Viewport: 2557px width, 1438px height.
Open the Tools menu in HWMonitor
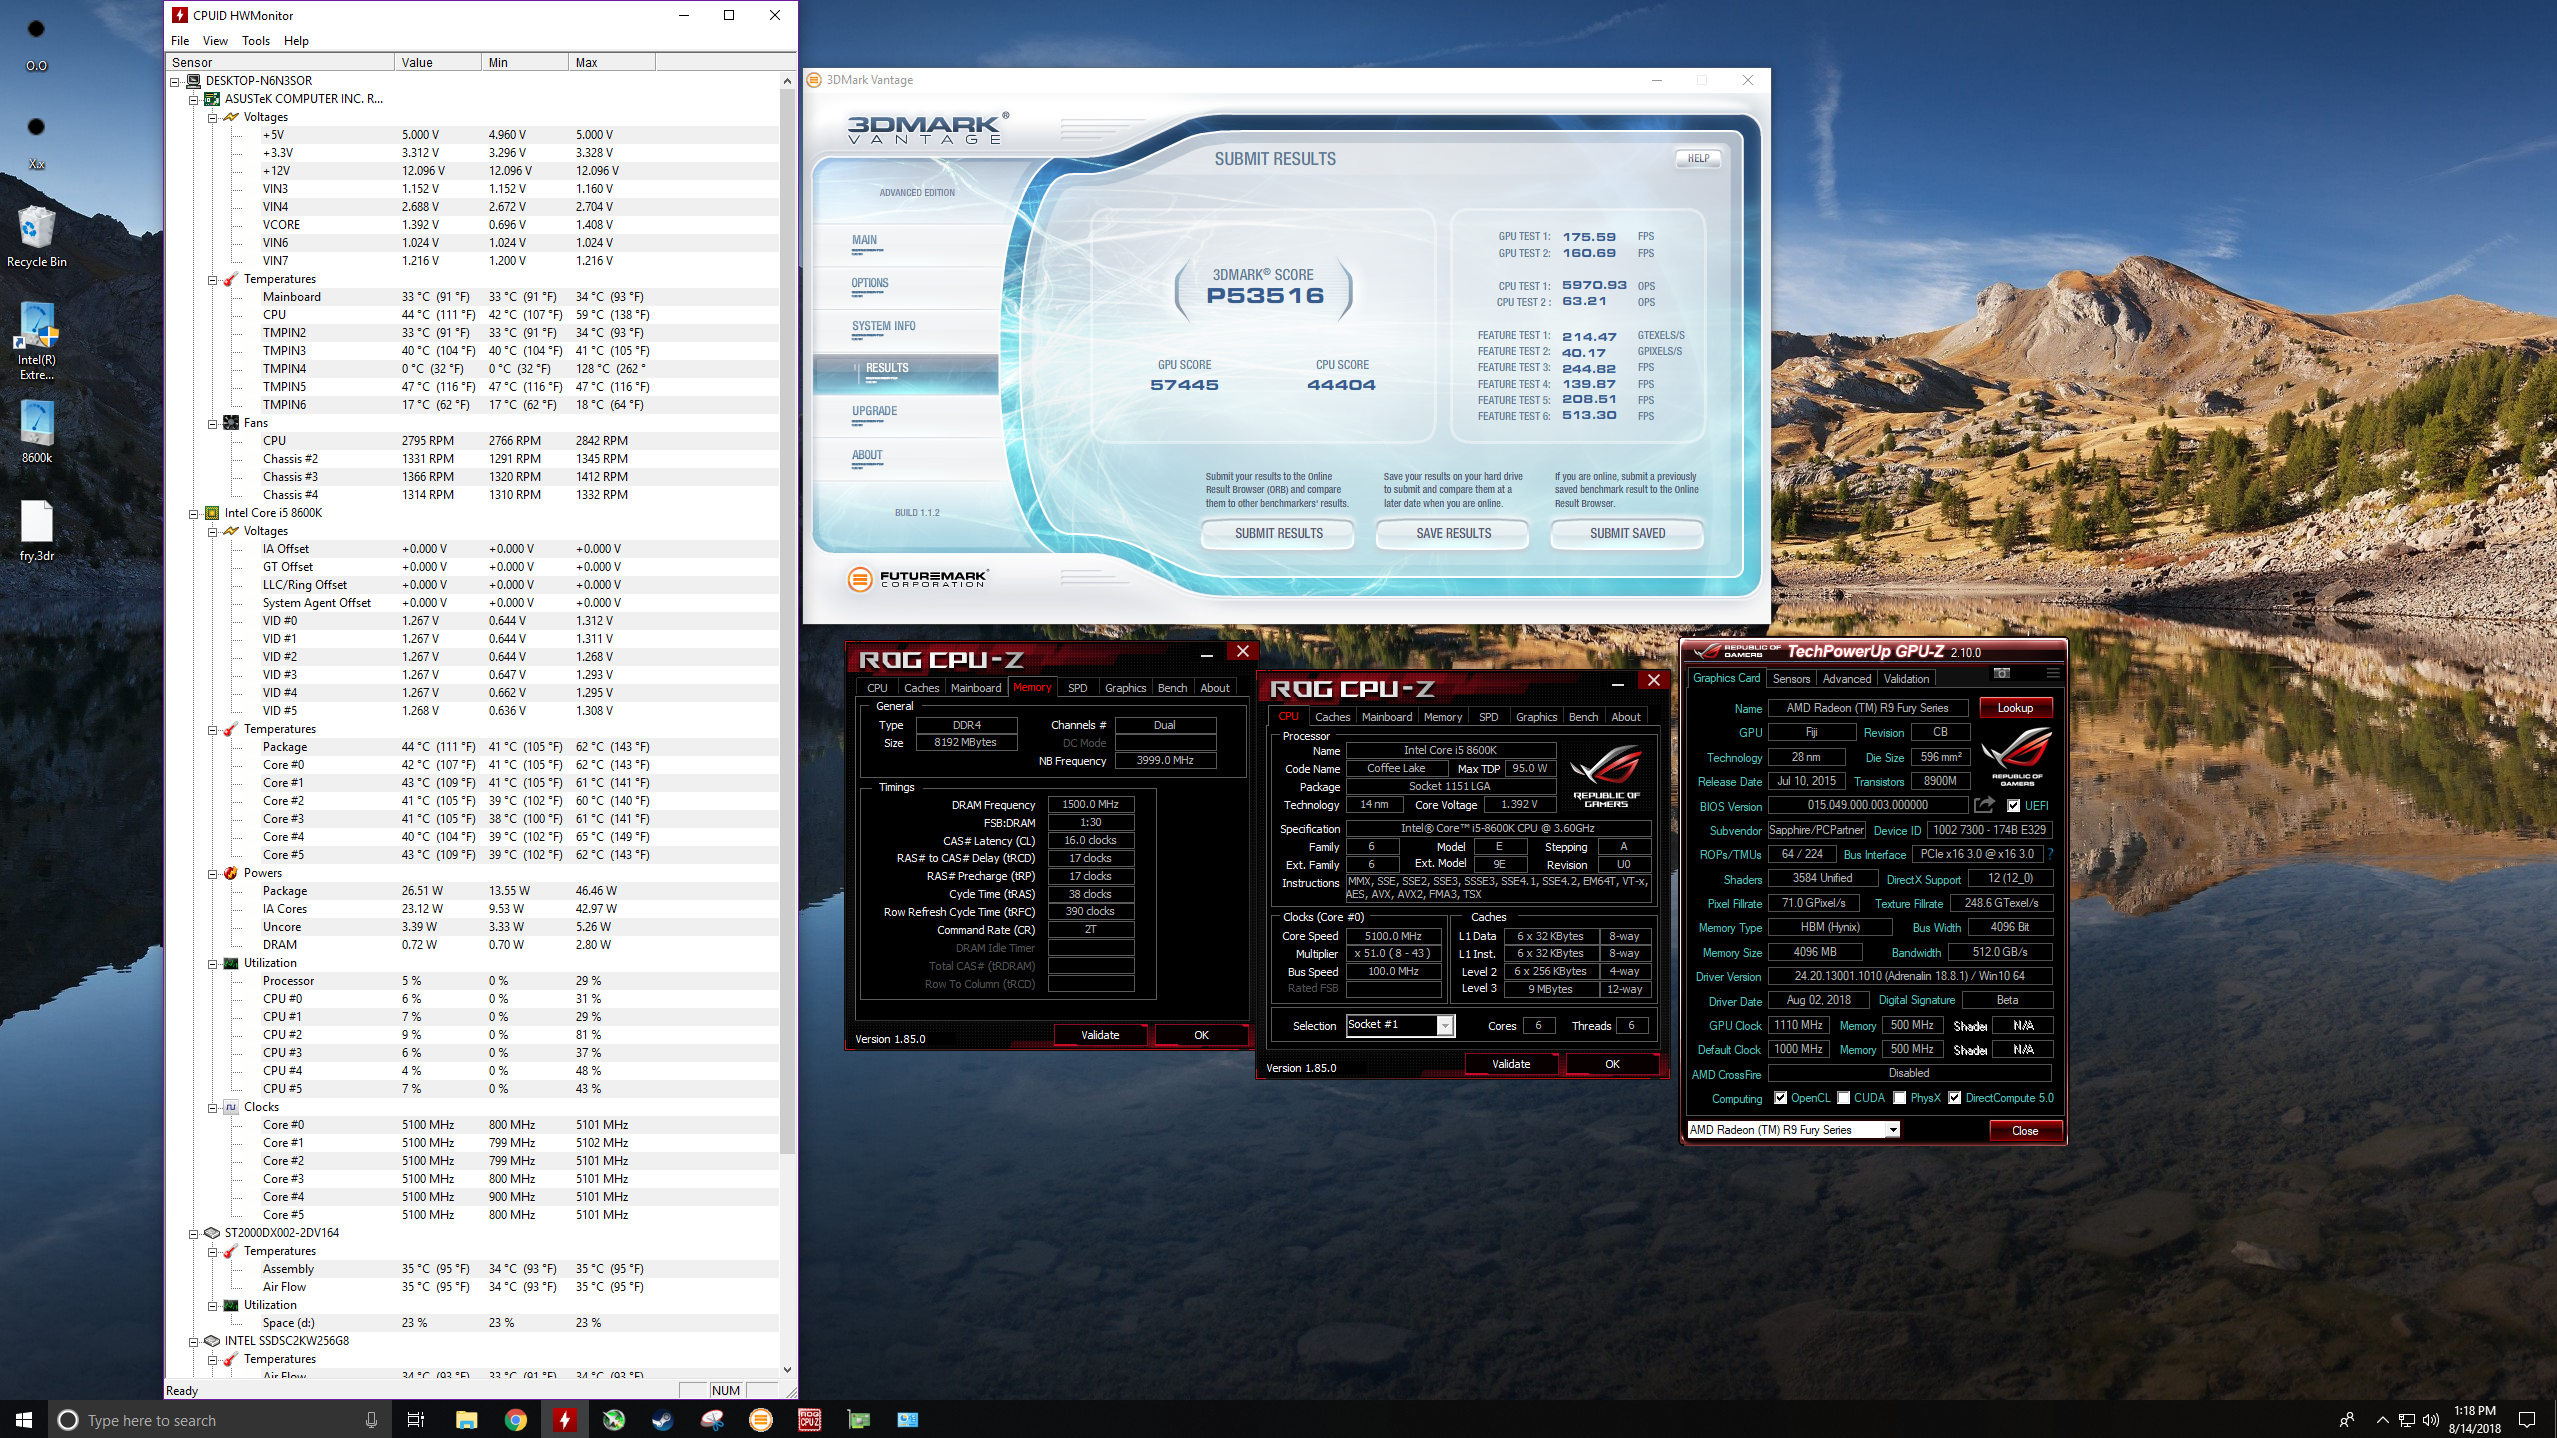tap(256, 41)
